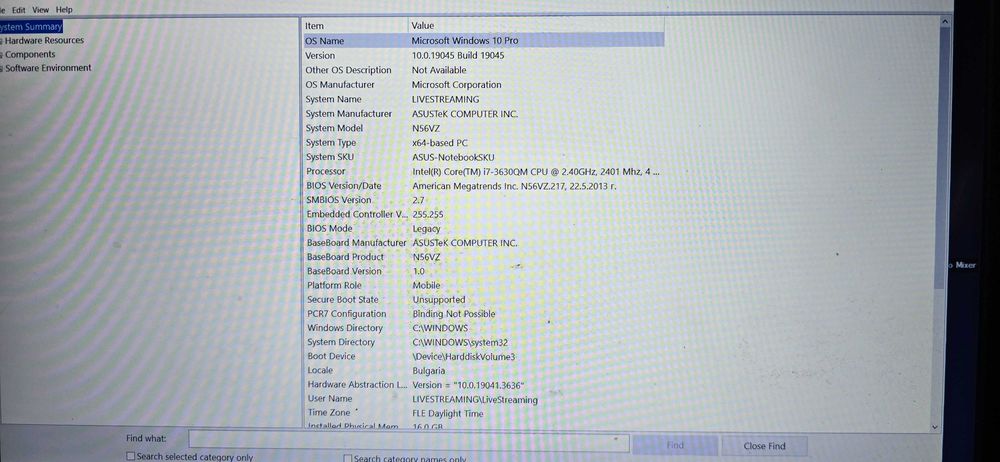This screenshot has height=462, width=1000.
Task: Open the View menu
Action: point(41,10)
